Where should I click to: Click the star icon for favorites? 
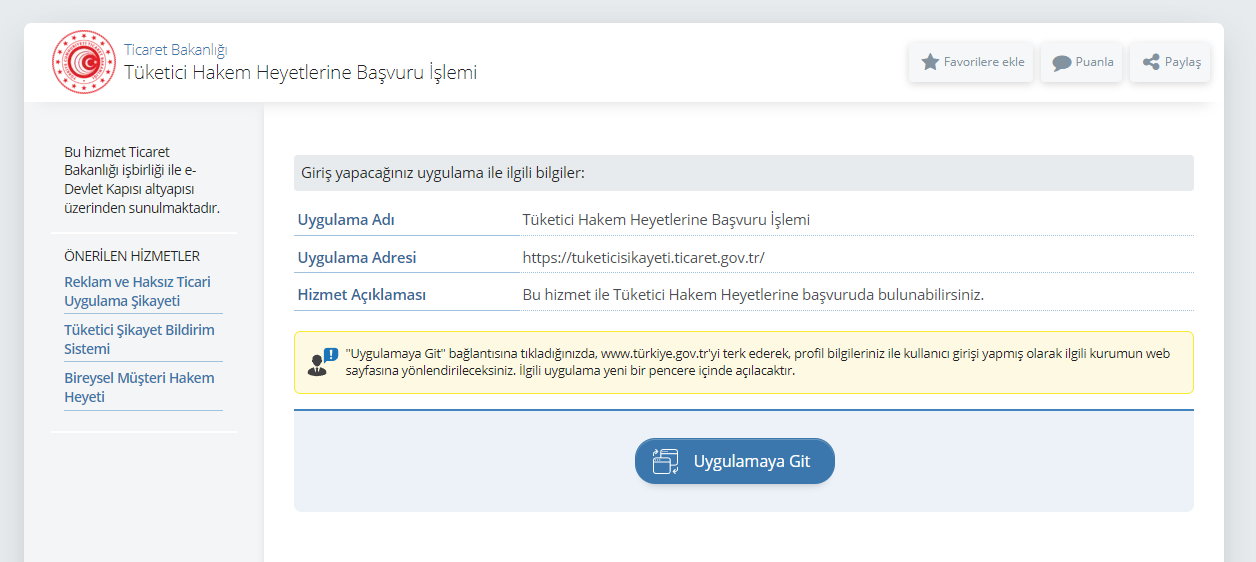(930, 62)
